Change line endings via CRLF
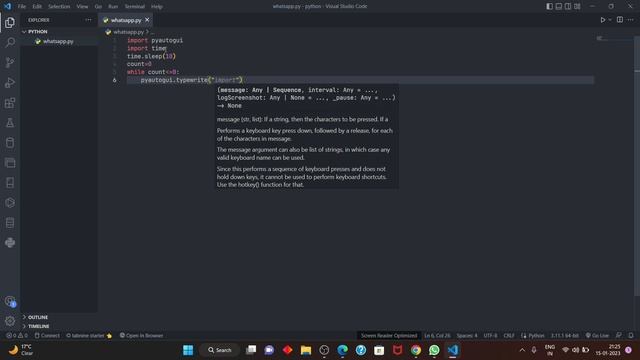The image size is (640, 360). [509, 336]
